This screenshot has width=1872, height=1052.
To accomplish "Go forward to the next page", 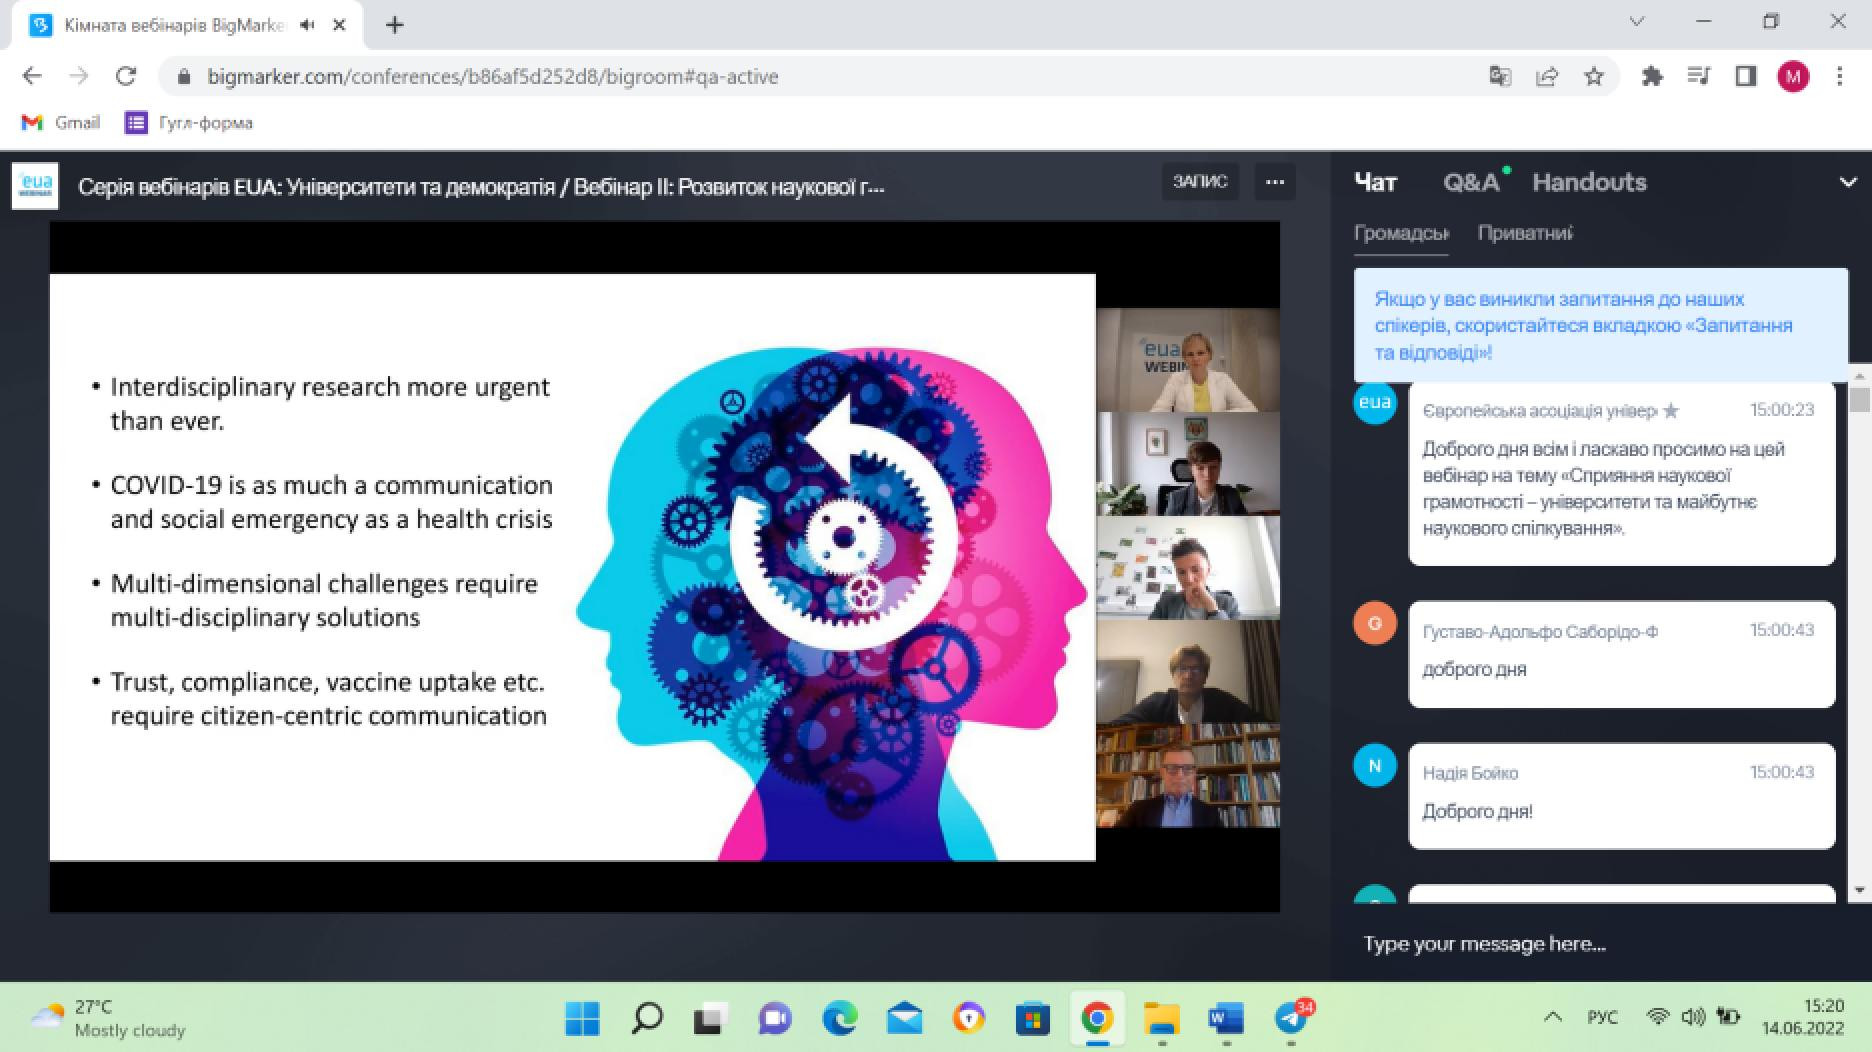I will point(79,76).
